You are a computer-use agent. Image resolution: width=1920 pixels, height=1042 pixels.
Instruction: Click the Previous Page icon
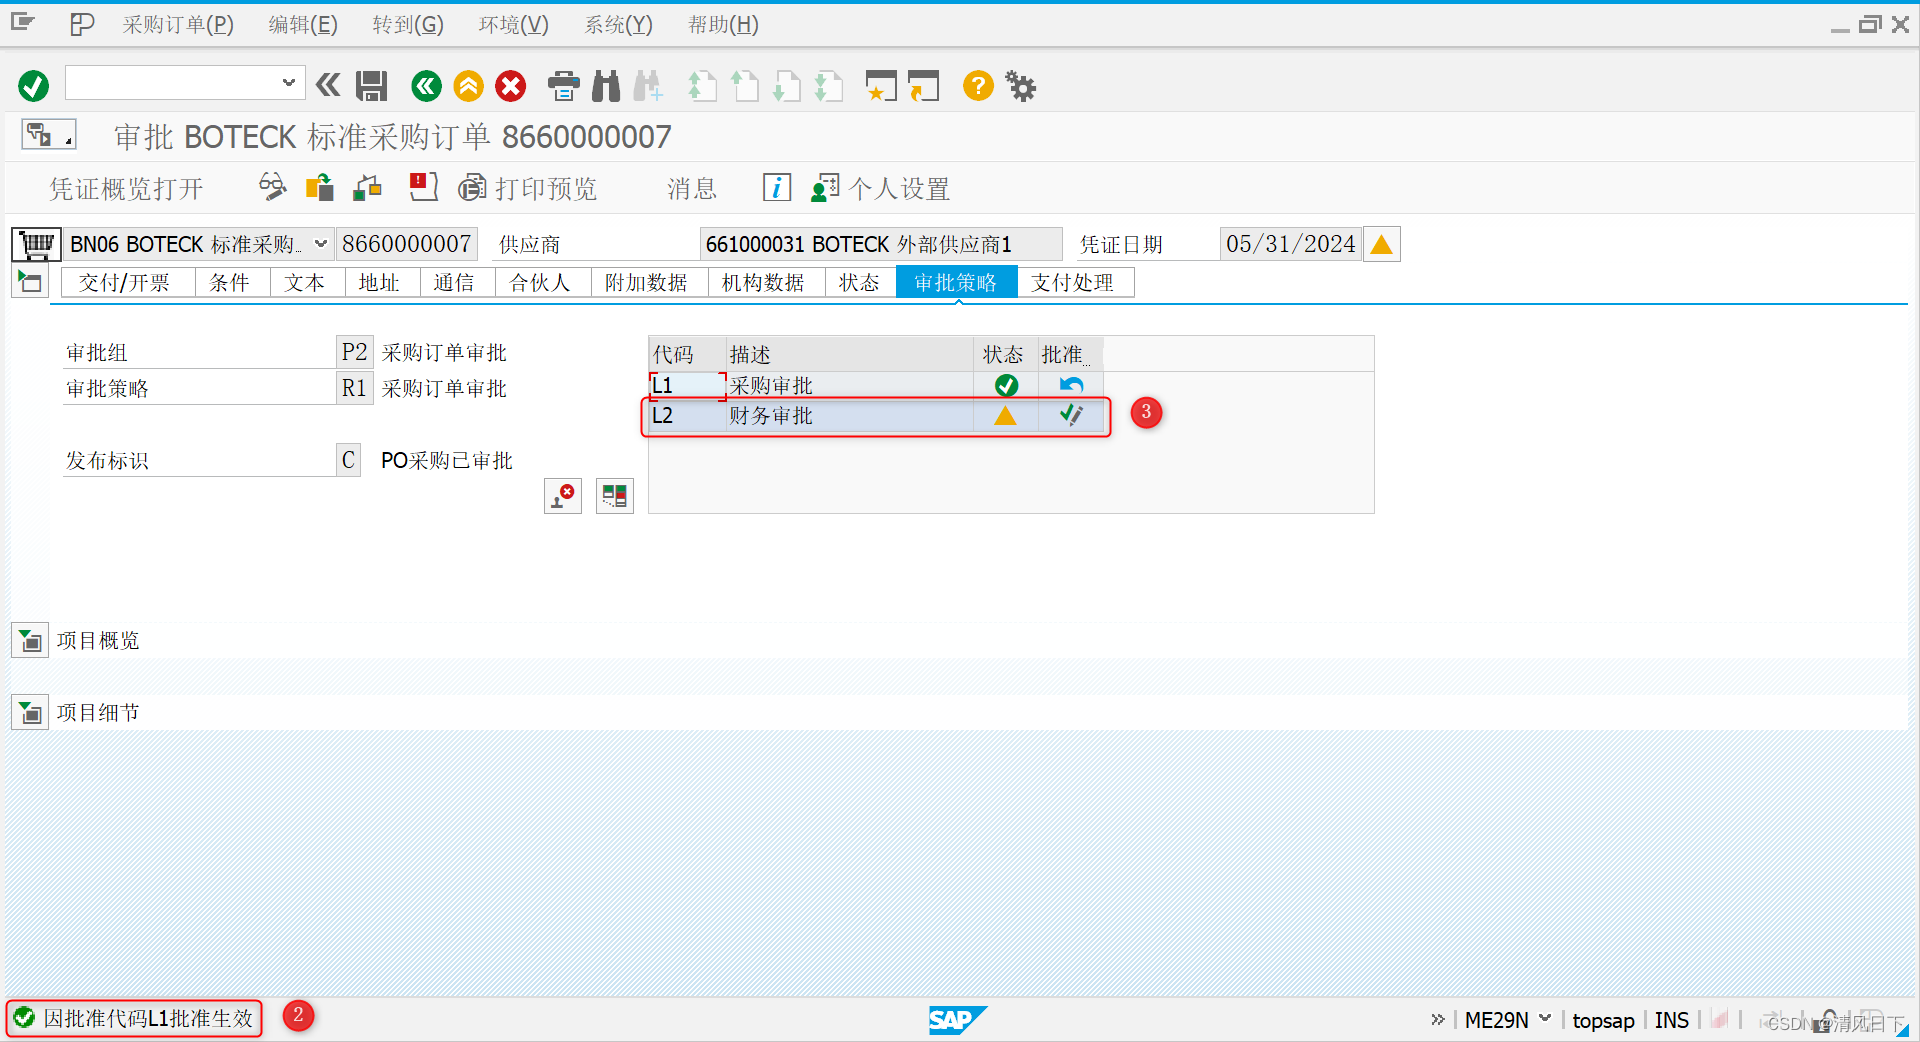click(745, 86)
